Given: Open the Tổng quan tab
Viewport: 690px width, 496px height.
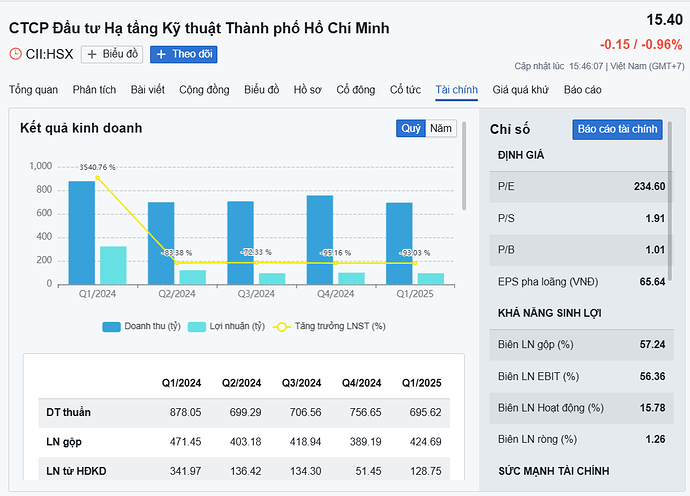Looking at the screenshot, I should coord(33,90).
